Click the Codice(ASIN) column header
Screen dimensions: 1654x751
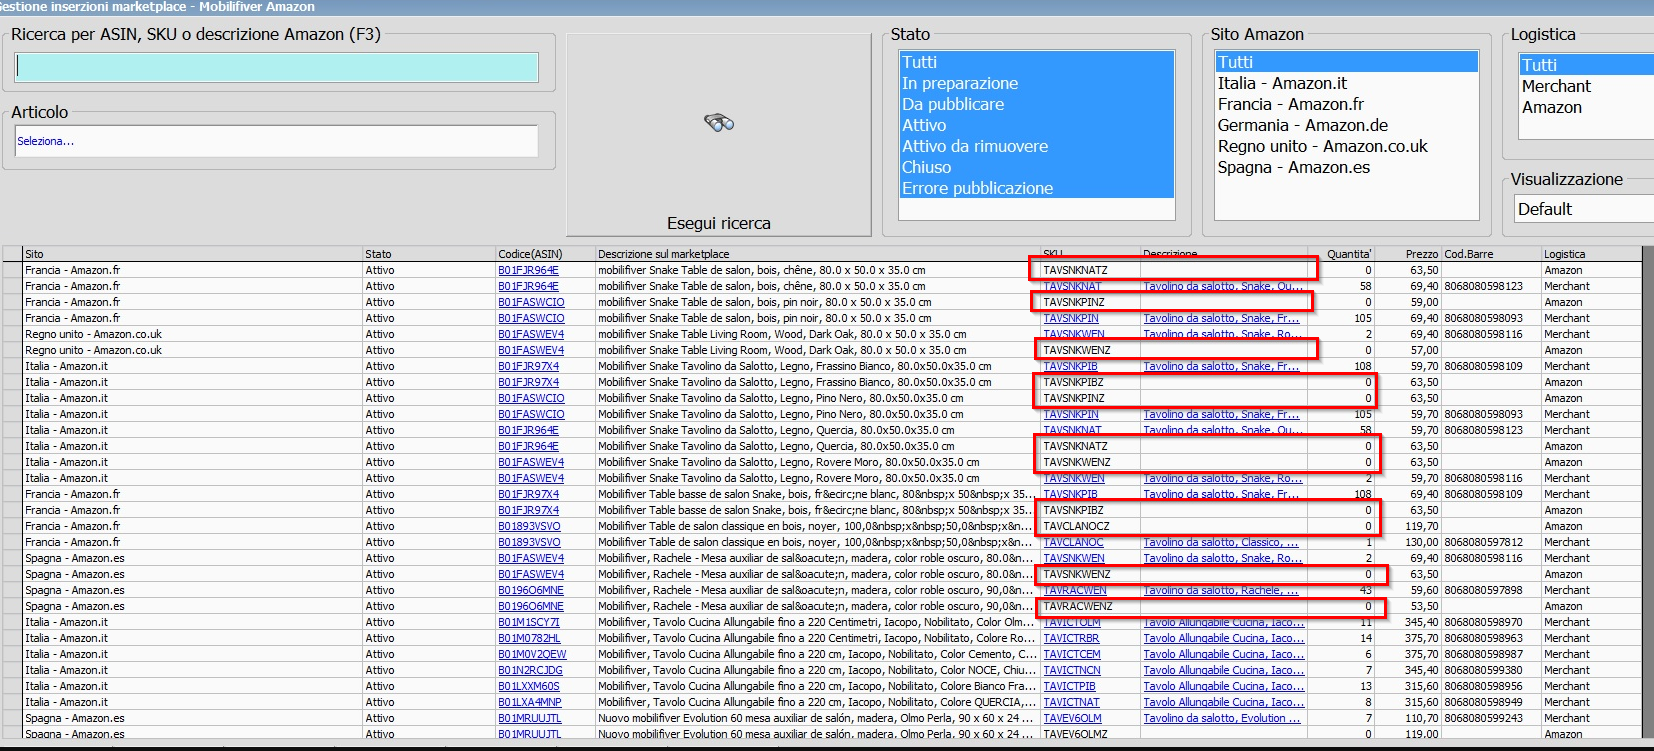tap(546, 254)
